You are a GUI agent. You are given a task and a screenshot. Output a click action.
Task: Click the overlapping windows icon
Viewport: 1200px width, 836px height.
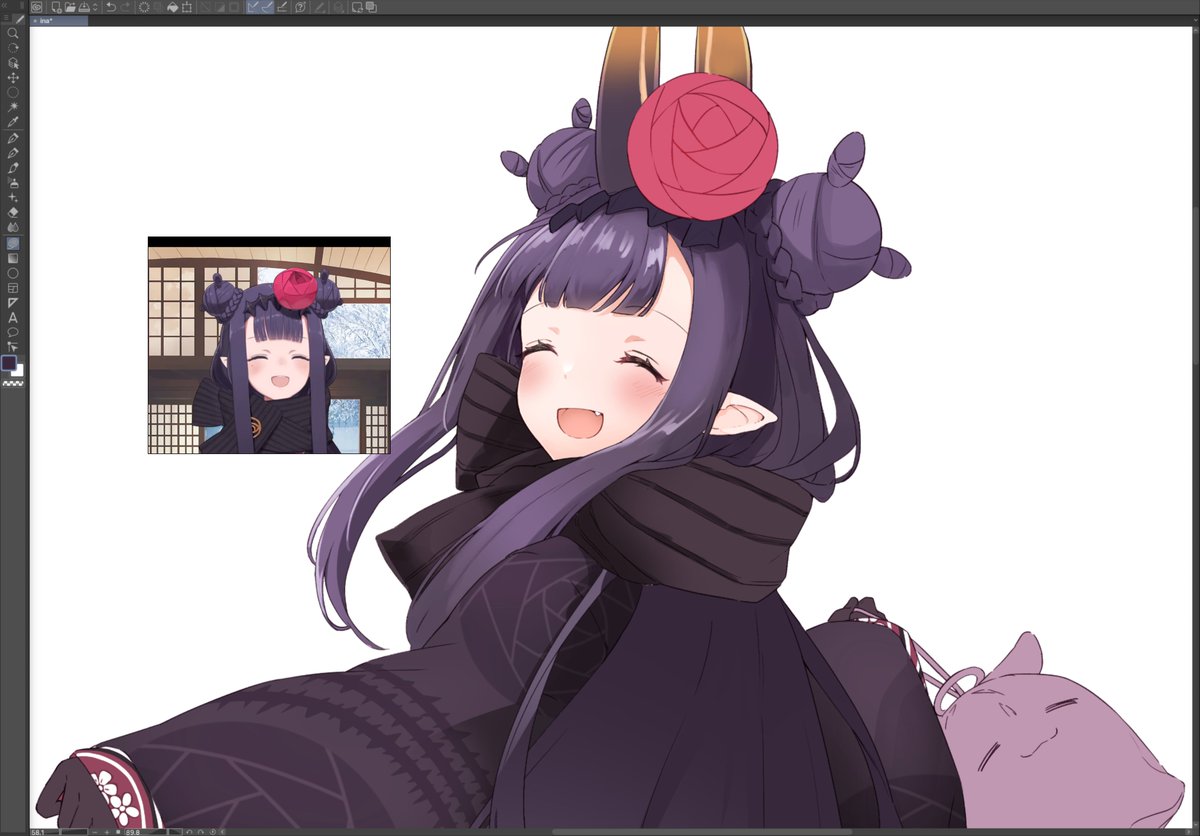pos(371,7)
